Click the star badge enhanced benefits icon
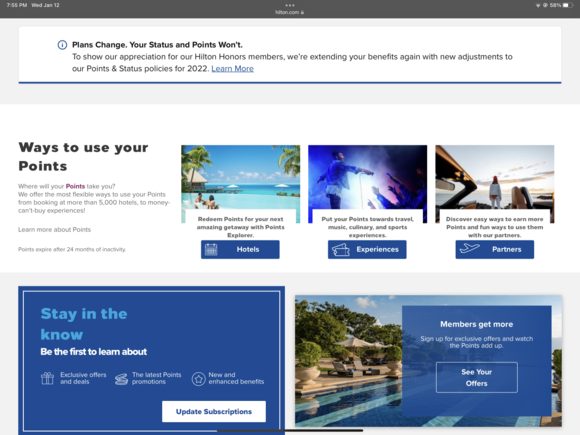This screenshot has height=435, width=580. click(199, 379)
